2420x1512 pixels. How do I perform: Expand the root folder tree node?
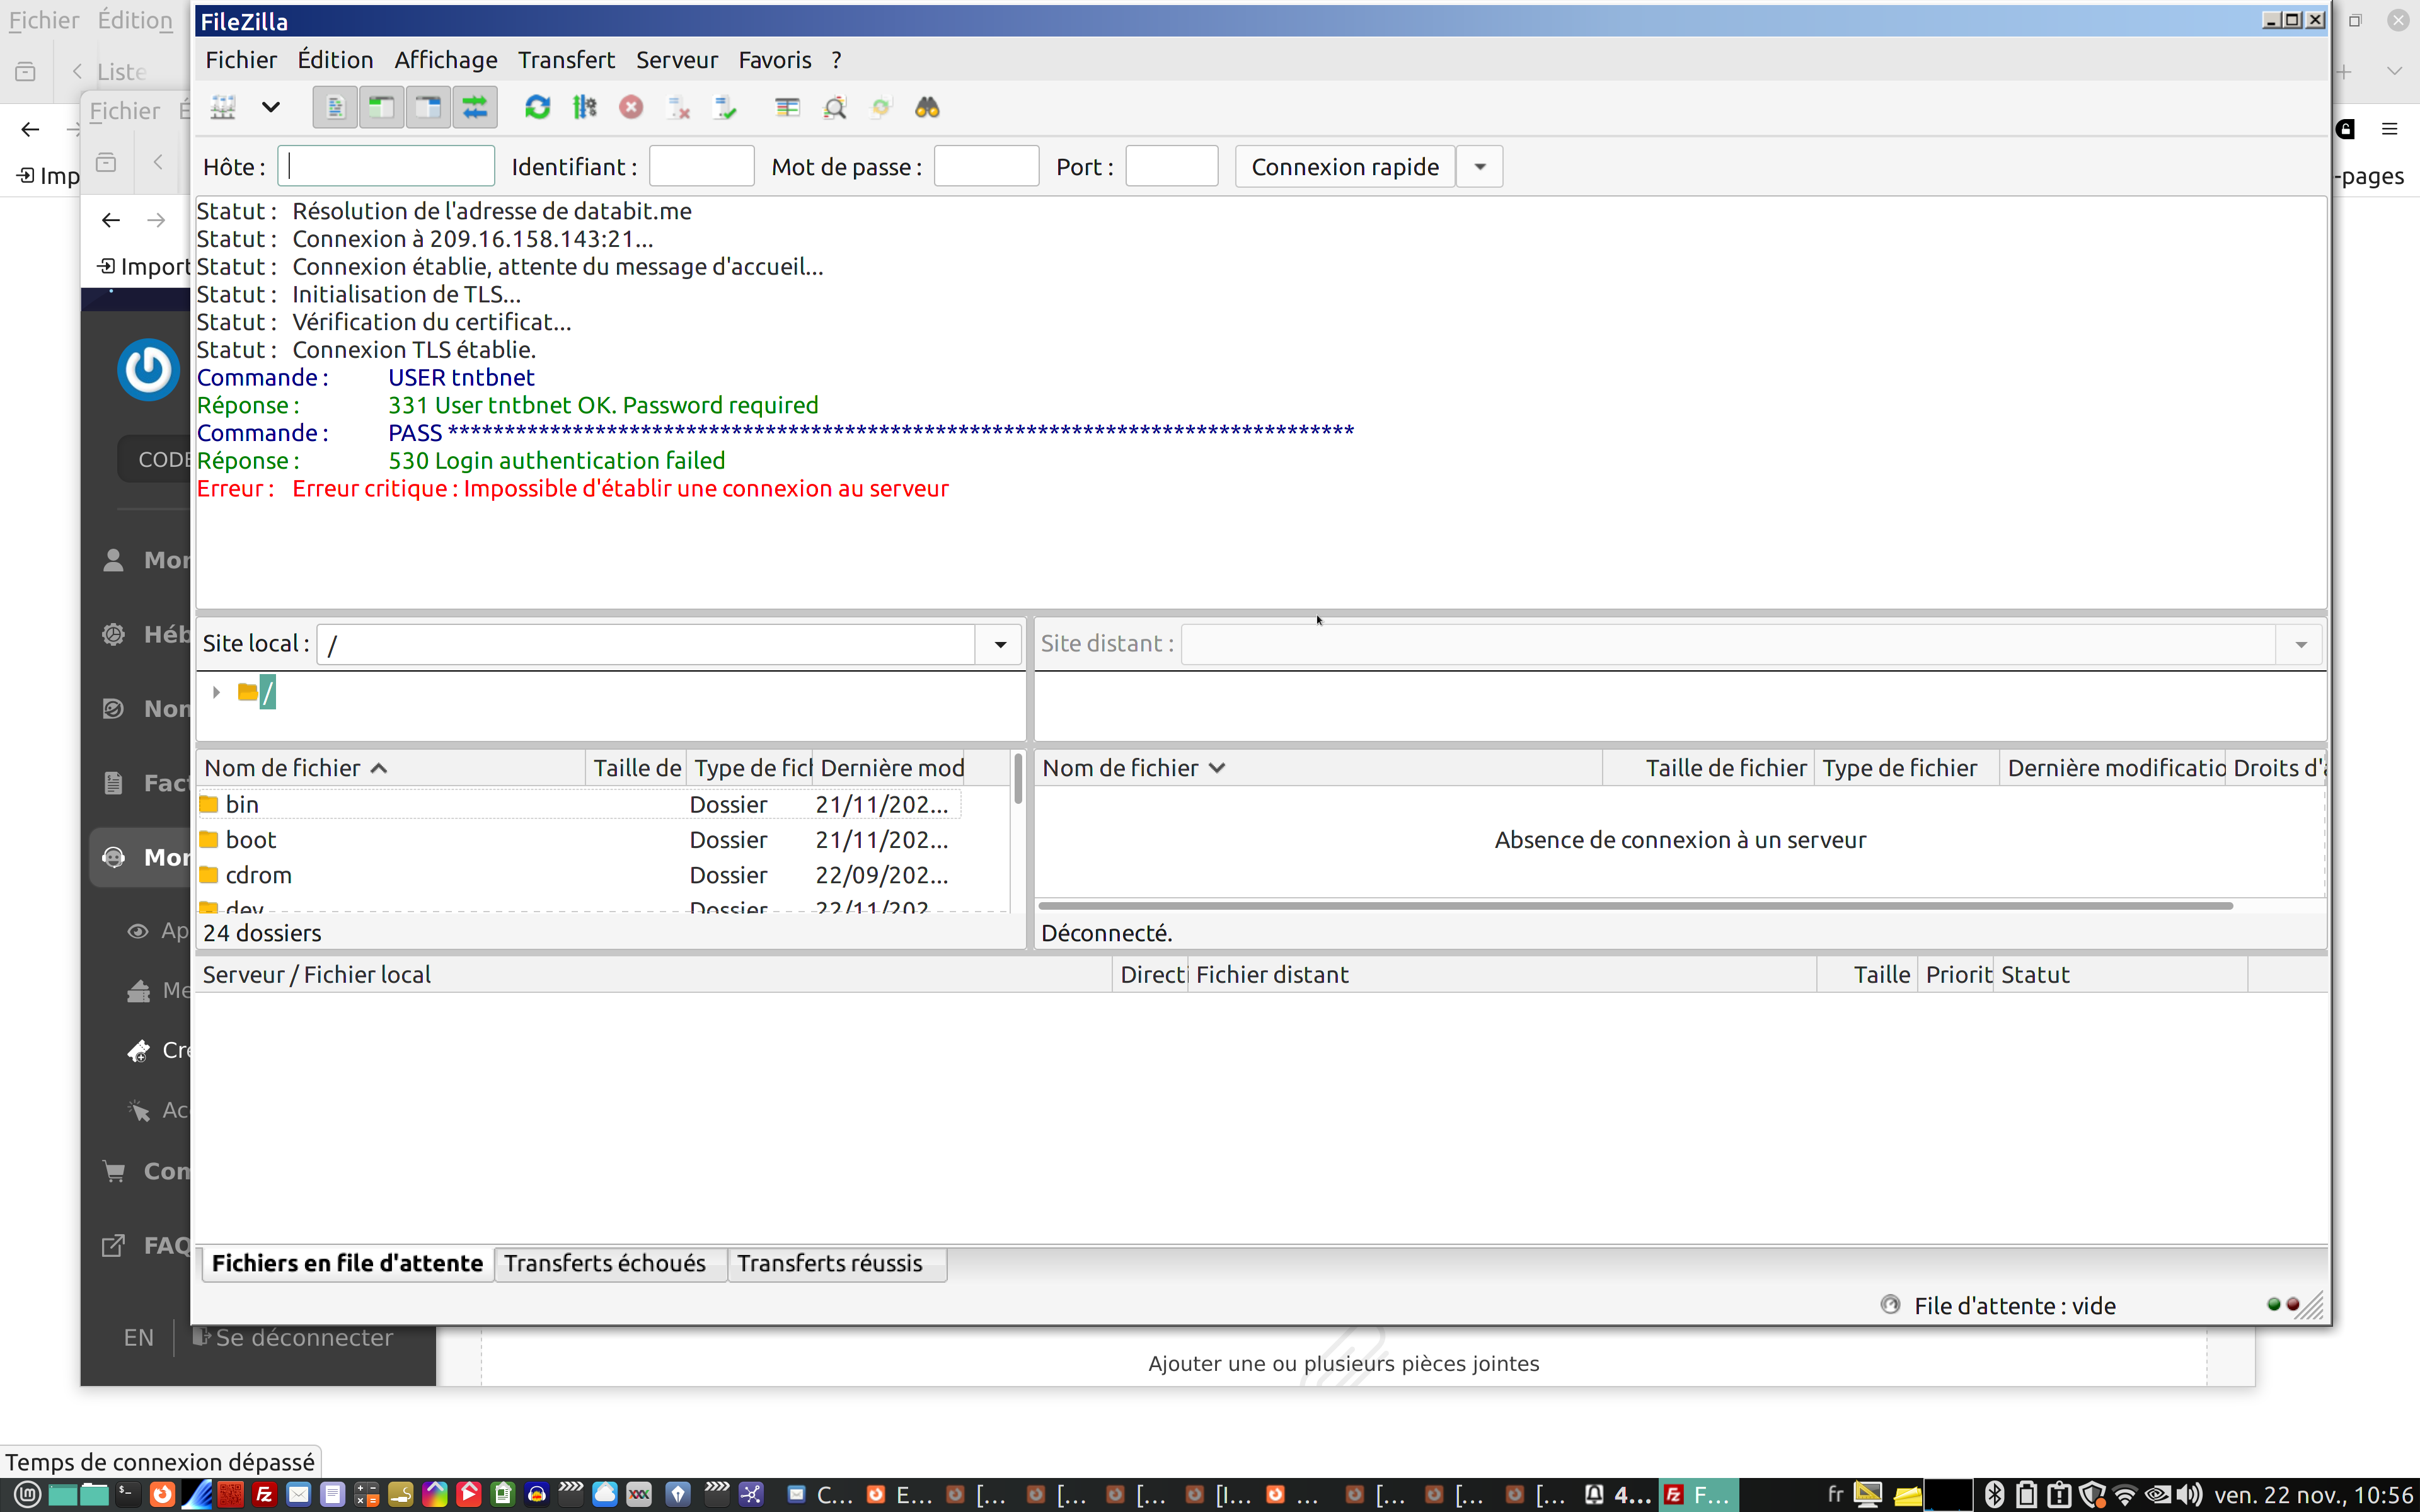point(216,692)
